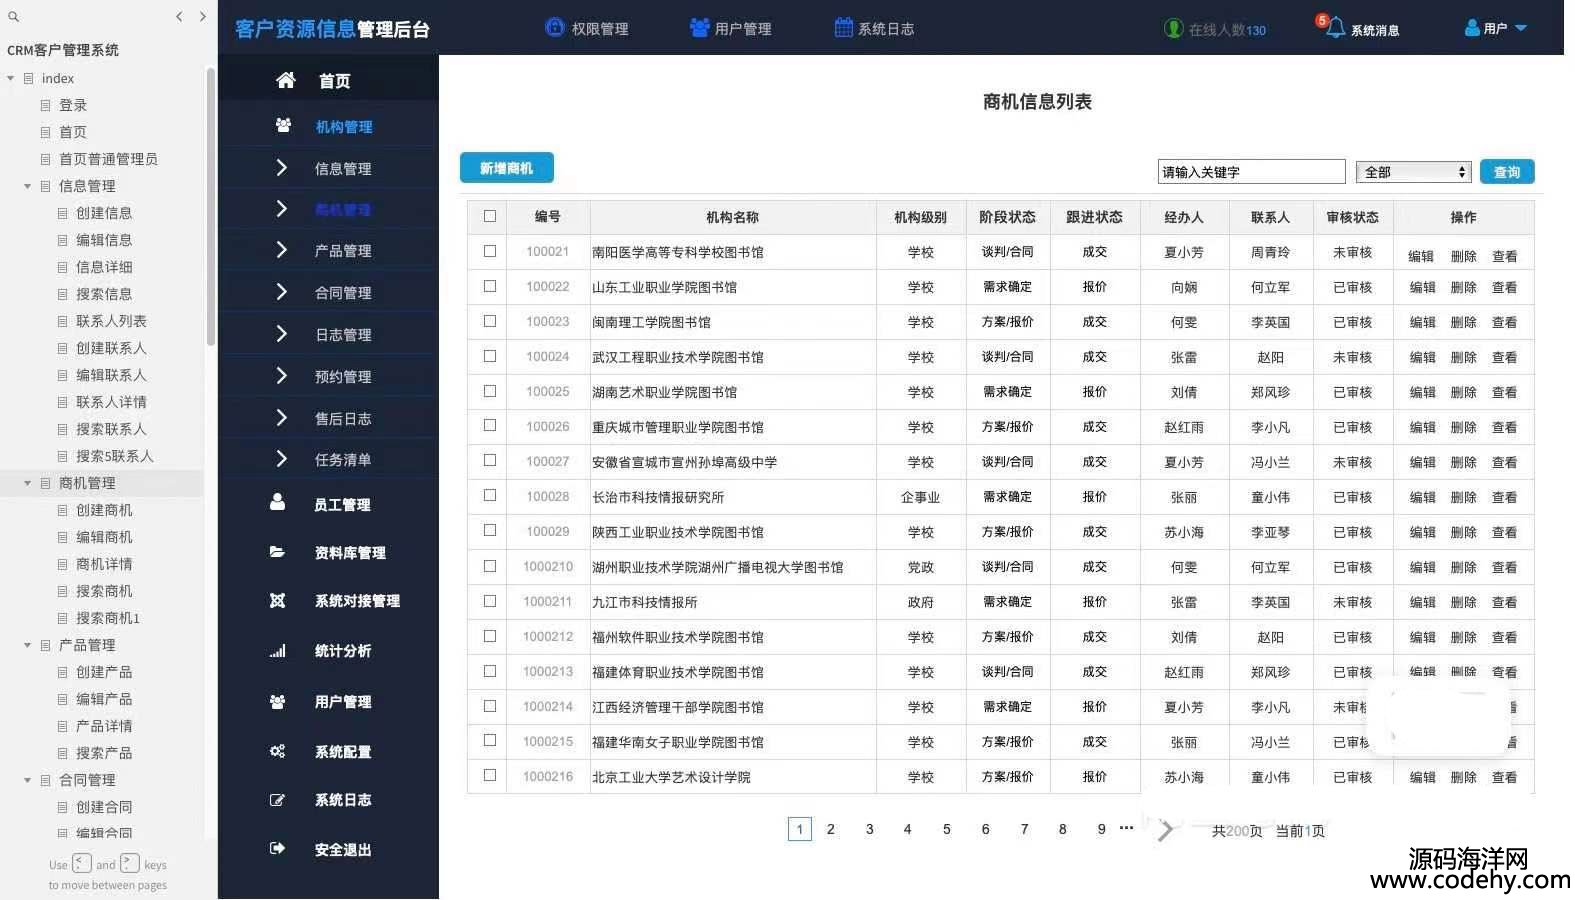Image resolution: width=1575 pixels, height=900 pixels.
Task: Open the 全部 filter dropdown
Action: pos(1413,172)
